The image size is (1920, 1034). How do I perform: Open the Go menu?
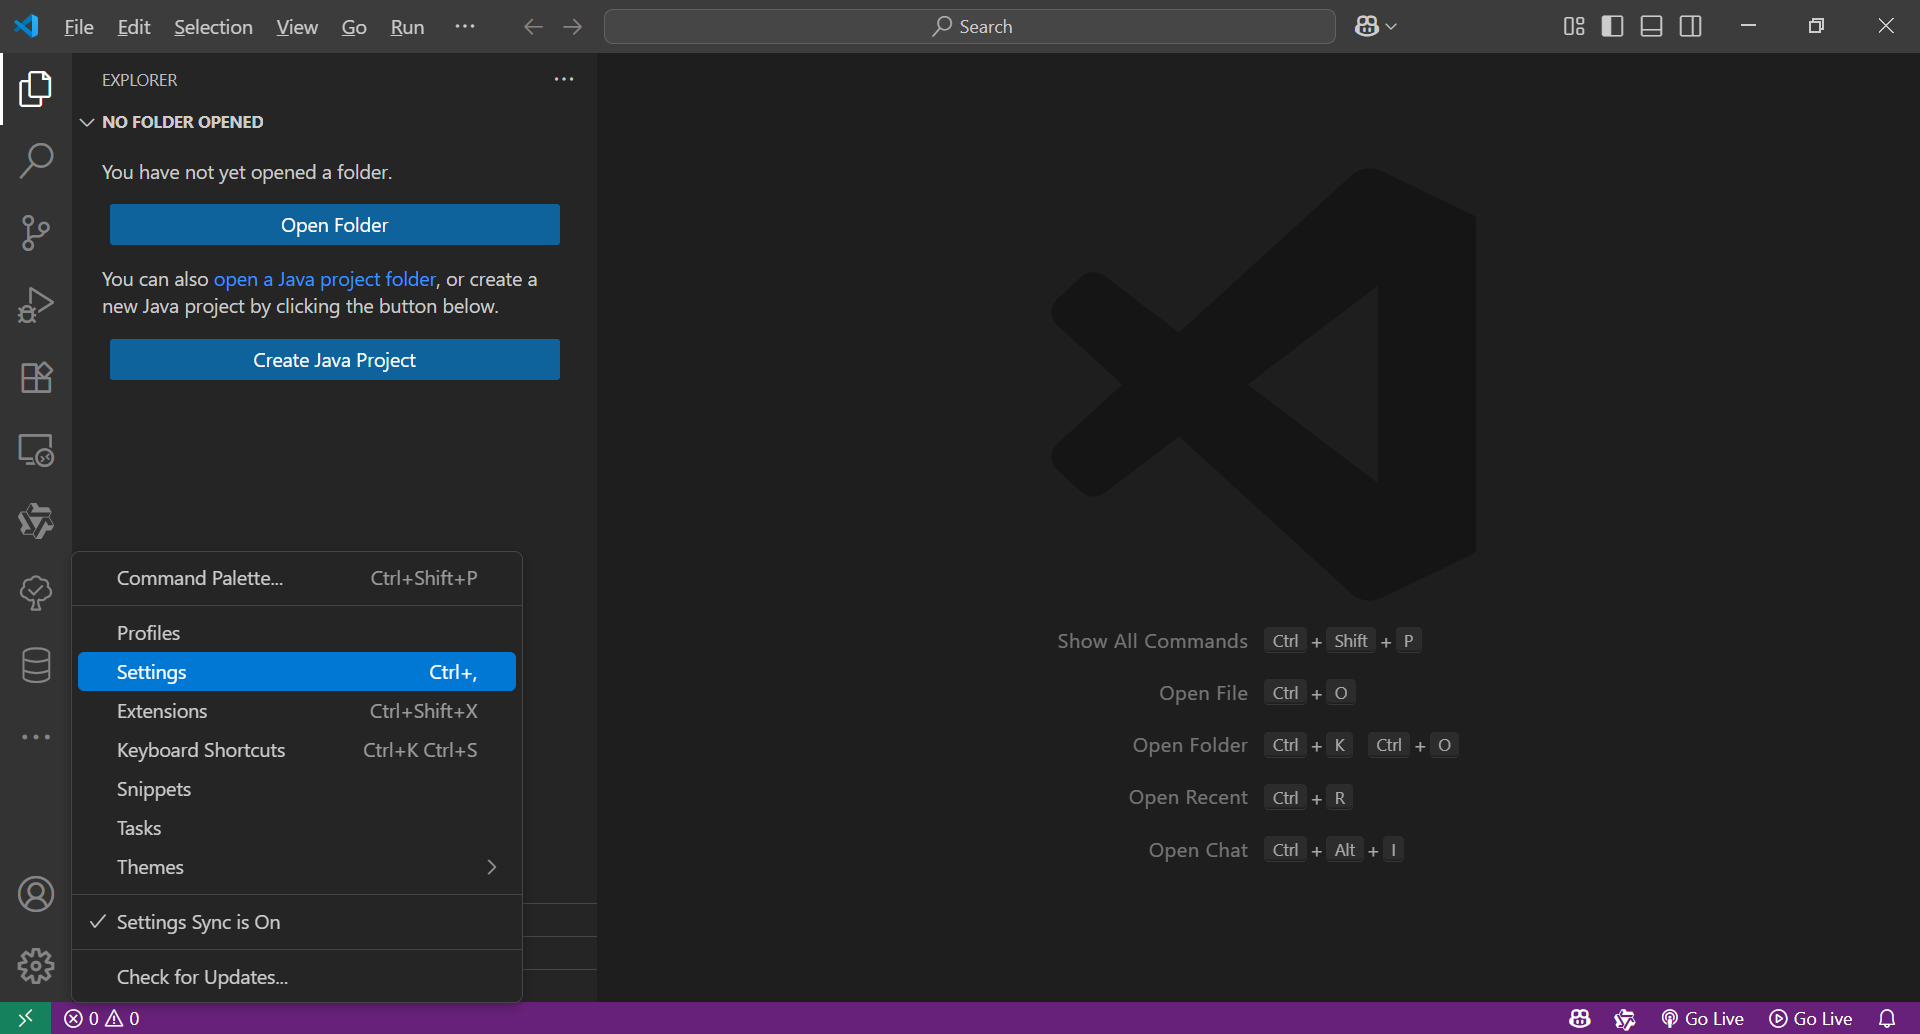coord(354,27)
